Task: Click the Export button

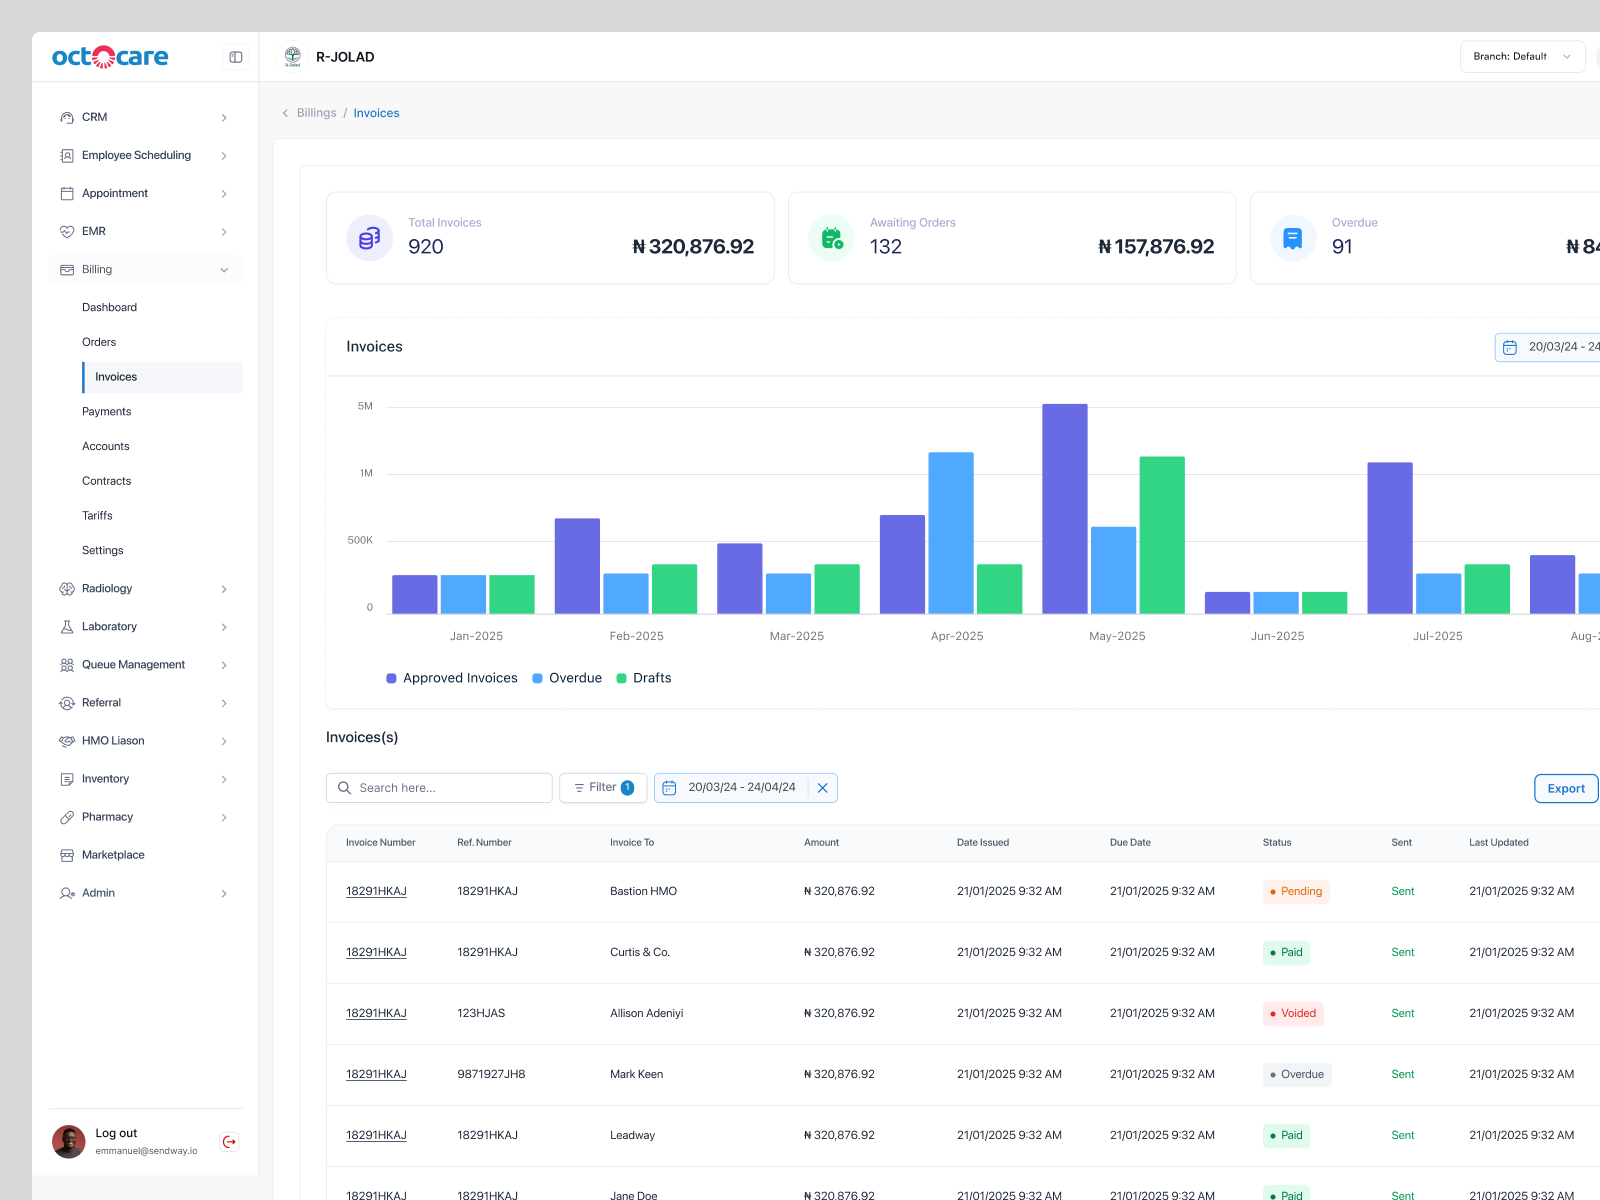Action: tap(1565, 788)
